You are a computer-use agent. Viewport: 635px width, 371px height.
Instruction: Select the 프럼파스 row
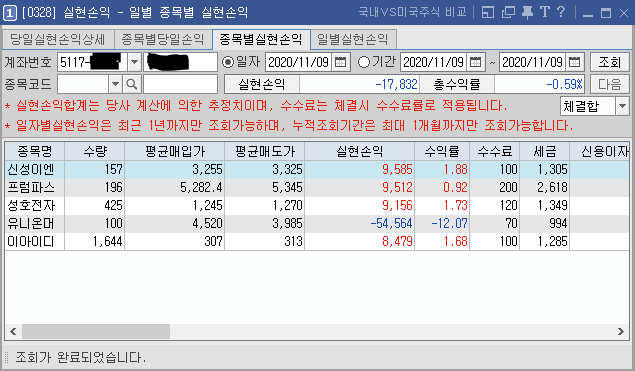tap(317, 188)
